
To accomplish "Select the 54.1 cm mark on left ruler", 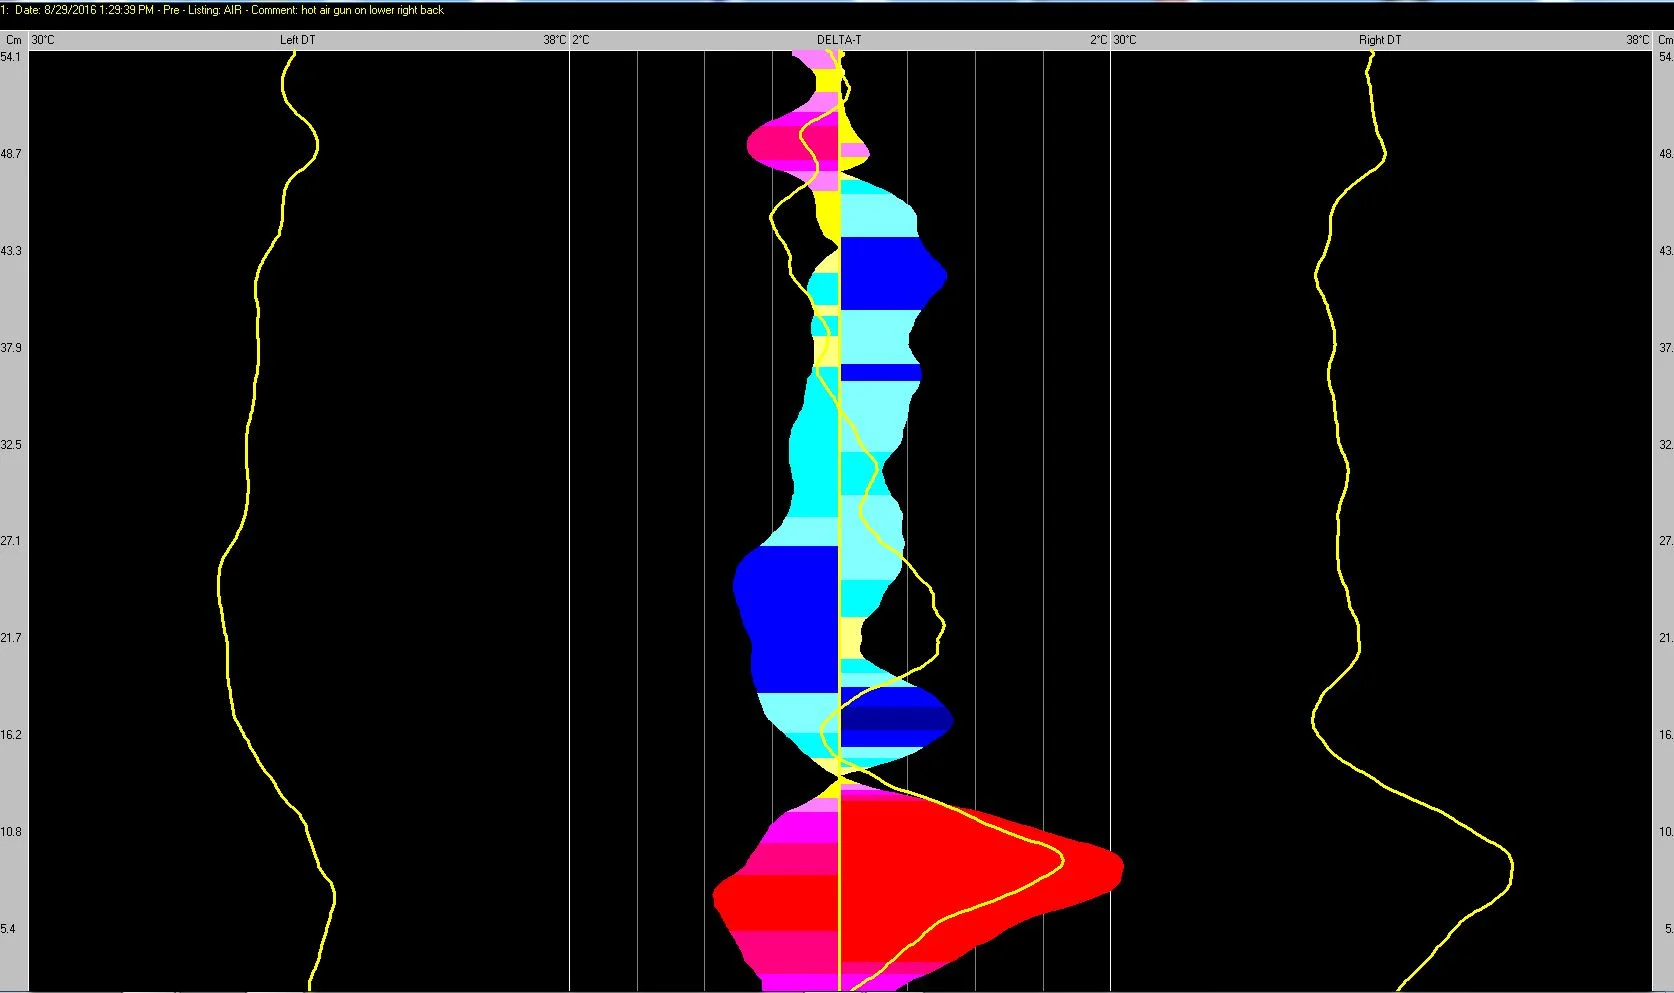I will [x=10, y=57].
